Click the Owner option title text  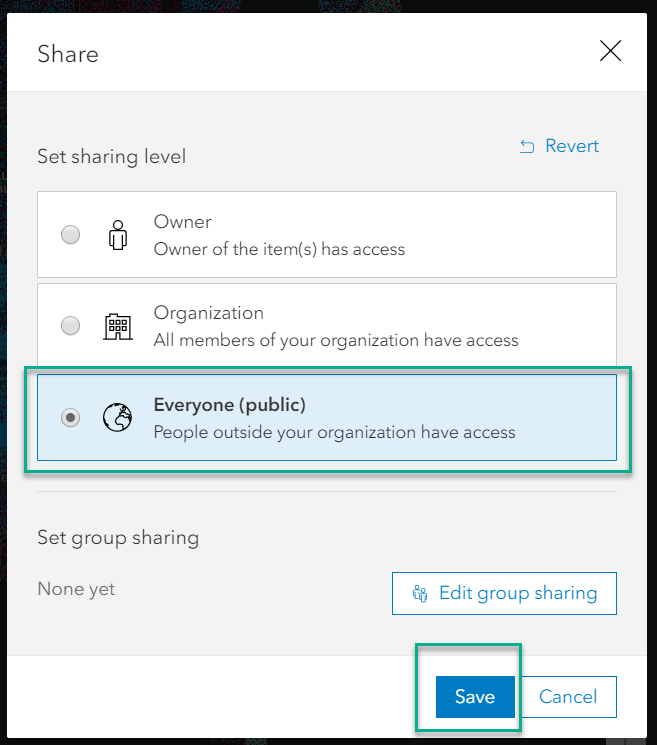pos(183,222)
